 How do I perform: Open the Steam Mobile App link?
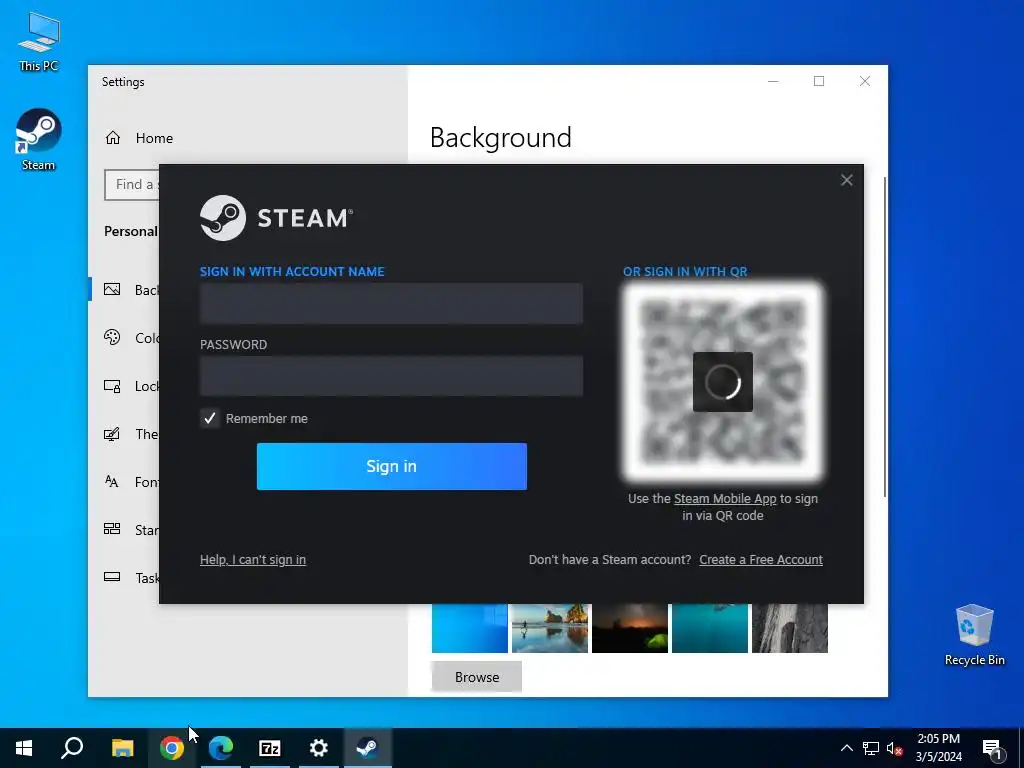[x=725, y=499]
